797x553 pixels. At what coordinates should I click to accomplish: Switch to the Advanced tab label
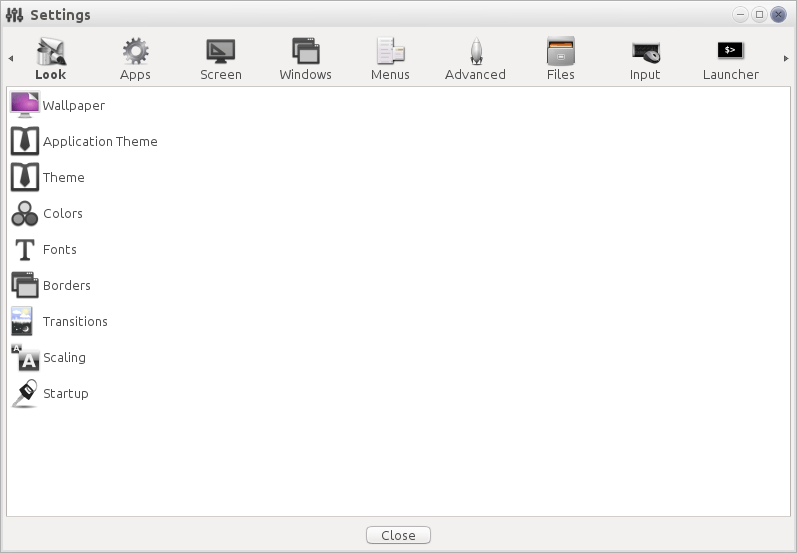coord(475,74)
